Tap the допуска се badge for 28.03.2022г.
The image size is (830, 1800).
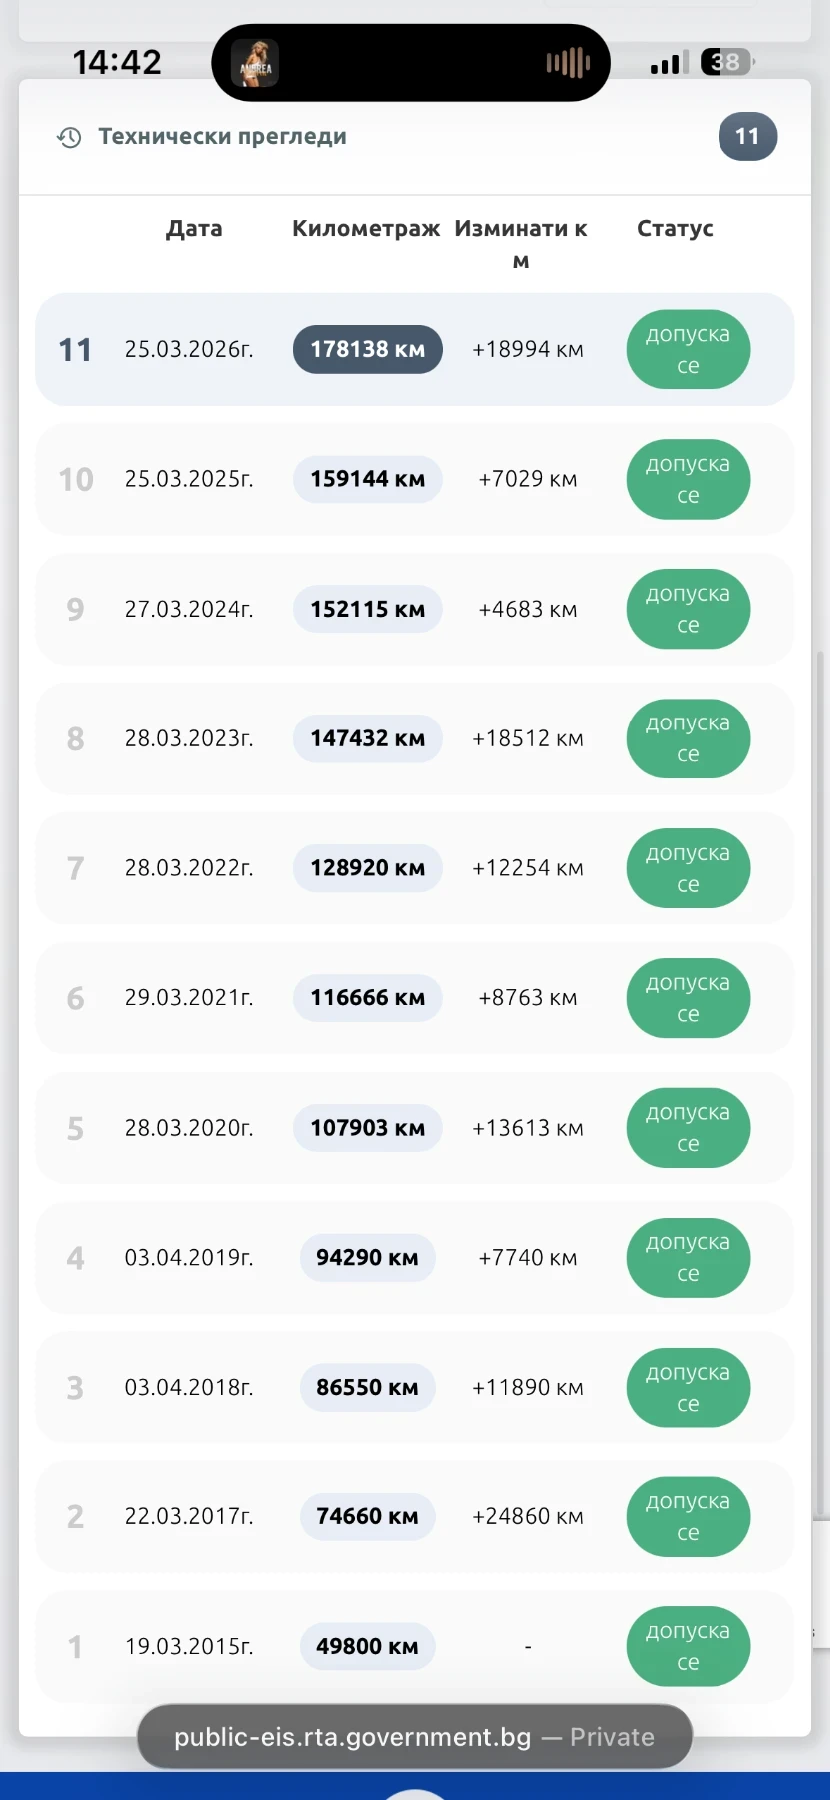pos(688,868)
